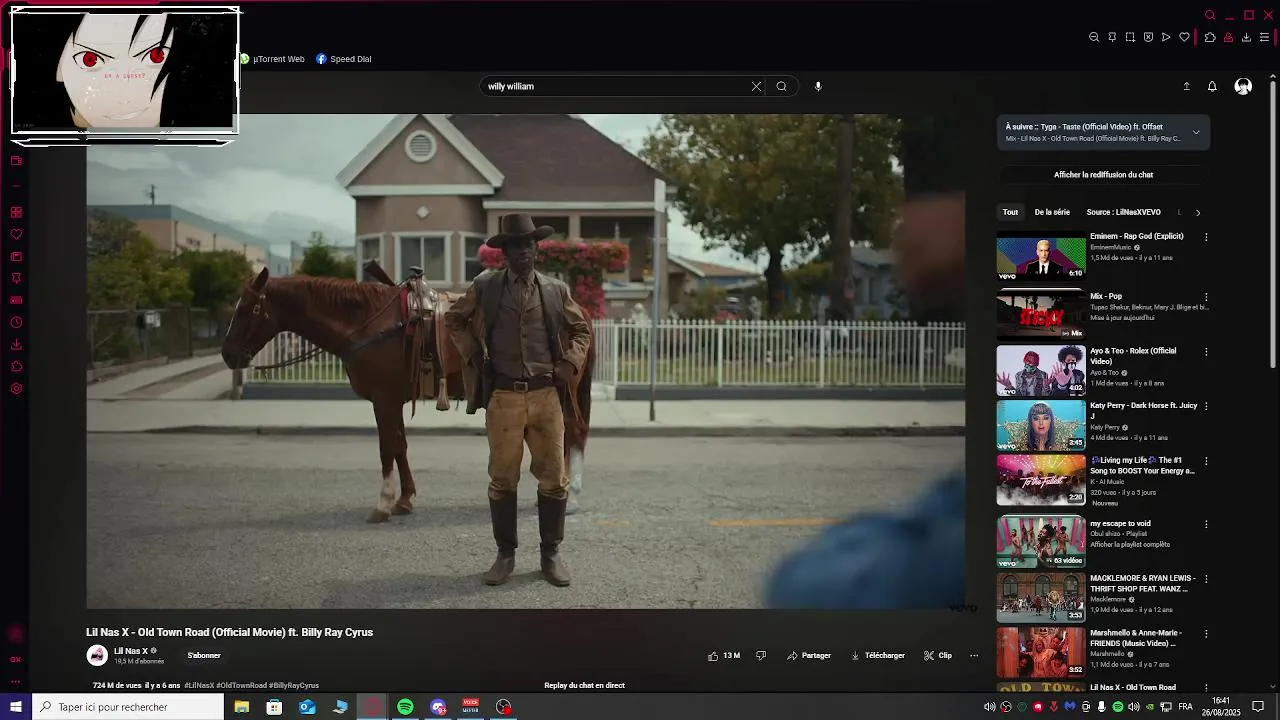Open Katy Perry Dark Horse thumbnail

(x=1040, y=425)
